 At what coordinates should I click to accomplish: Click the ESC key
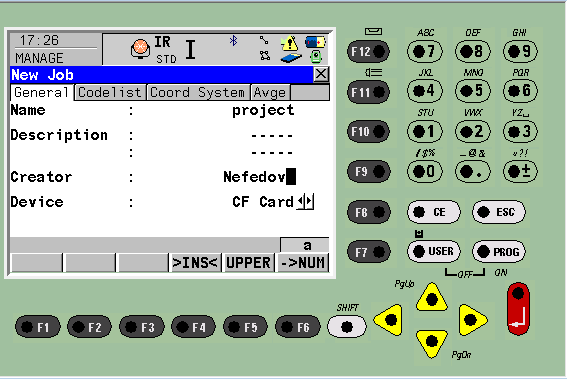[499, 212]
